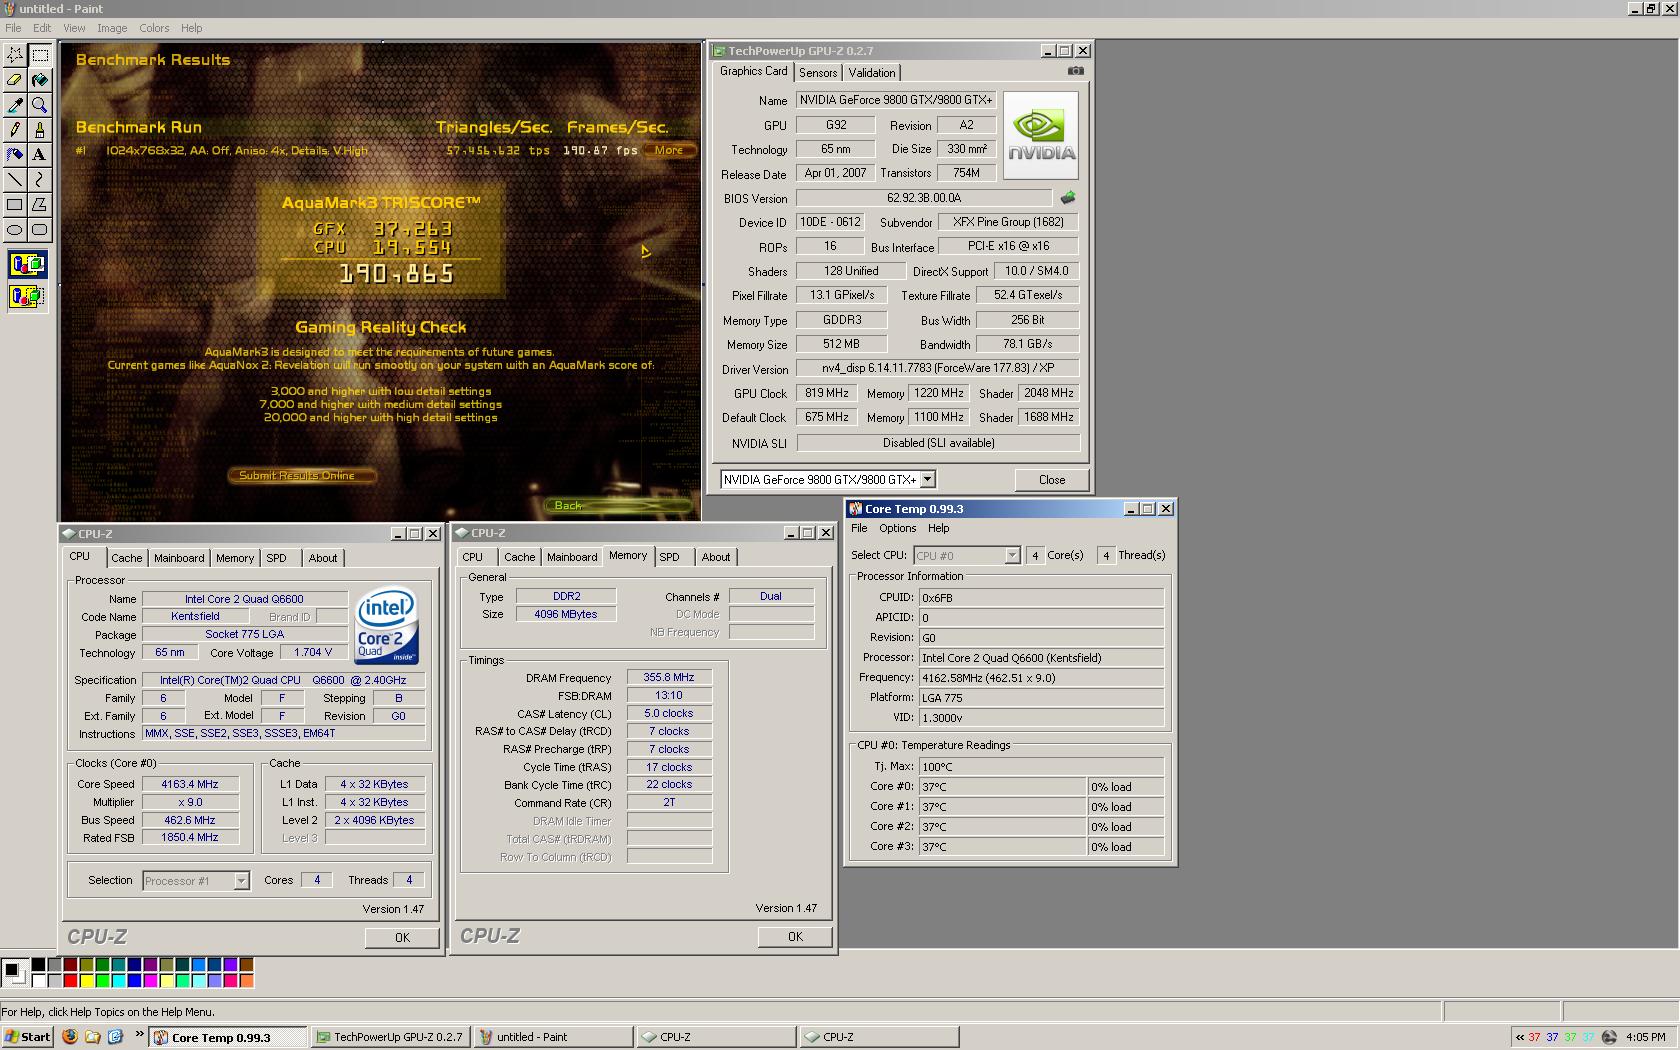Choose the straight Line tool
Viewport: 1680px width, 1050px height.
pos(15,180)
